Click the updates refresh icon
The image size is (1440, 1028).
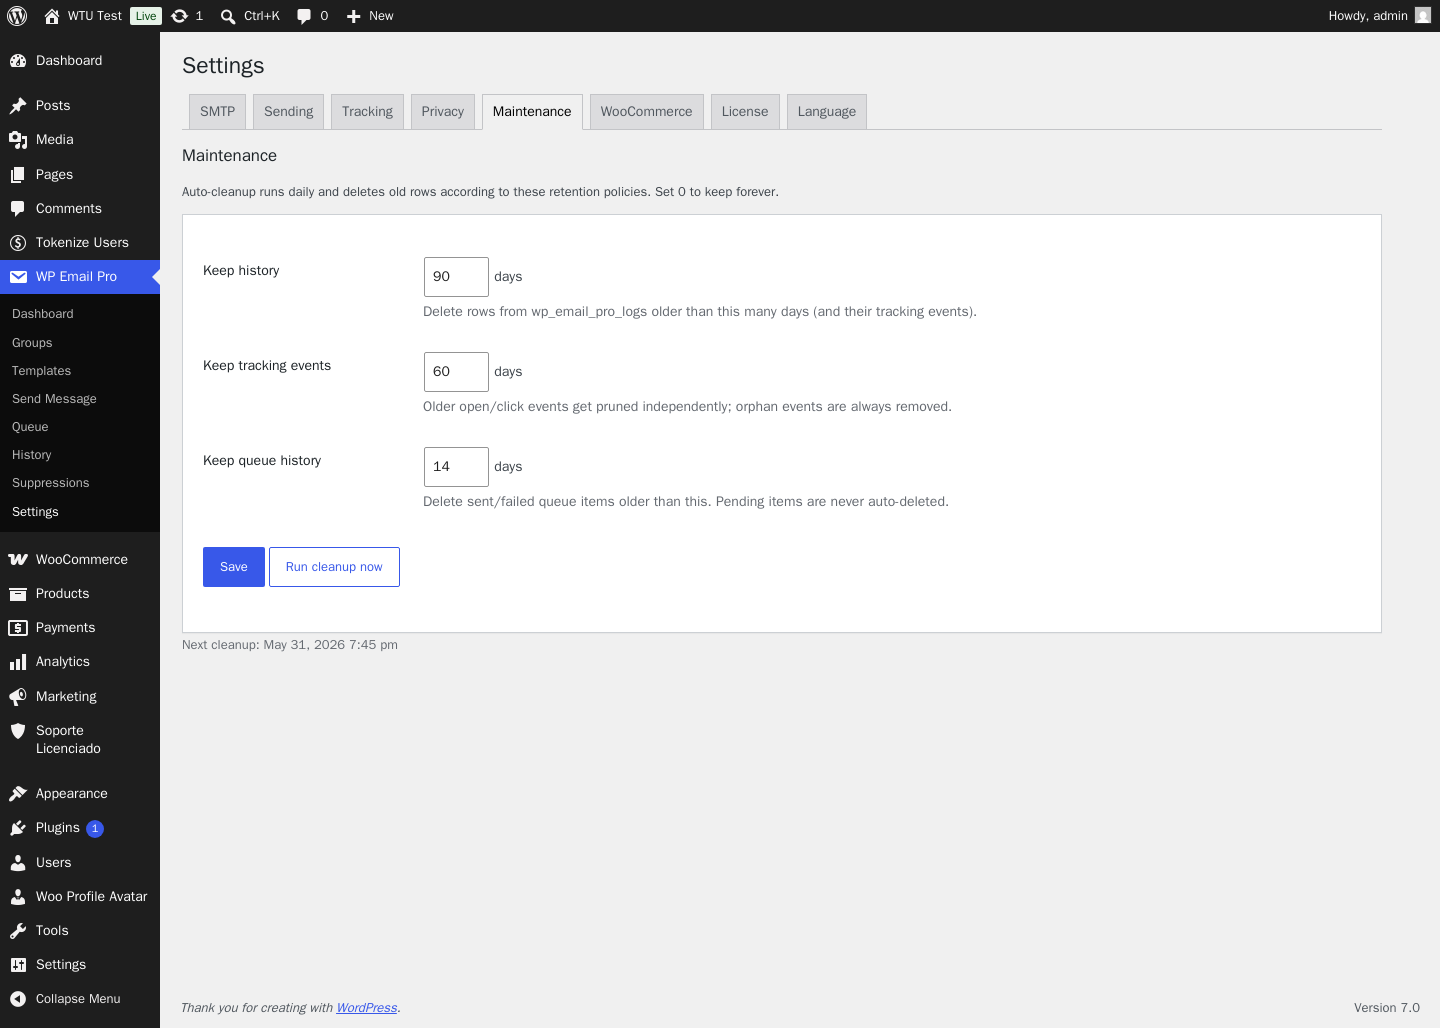(x=179, y=16)
